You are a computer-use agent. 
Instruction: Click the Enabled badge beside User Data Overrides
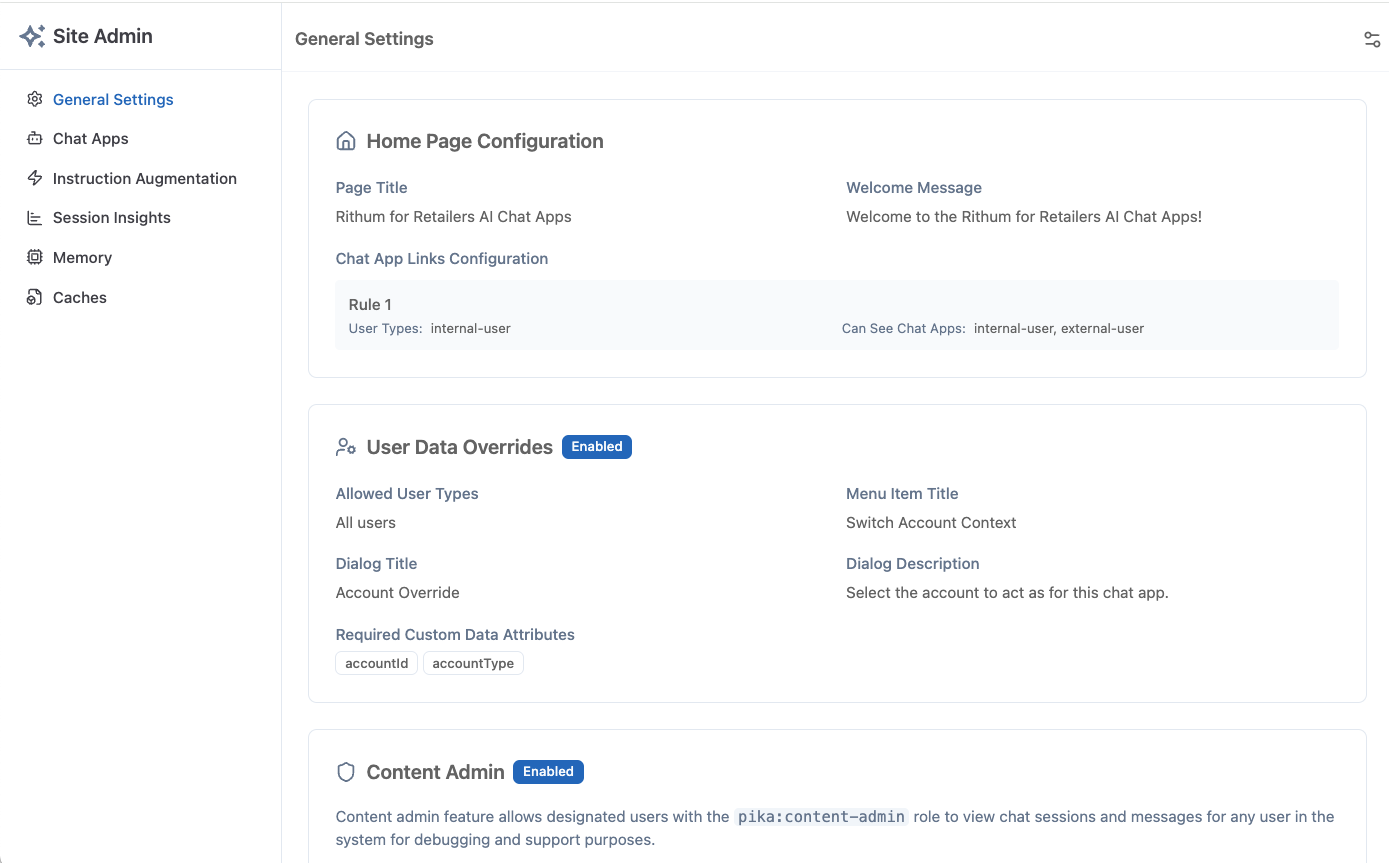(x=597, y=447)
